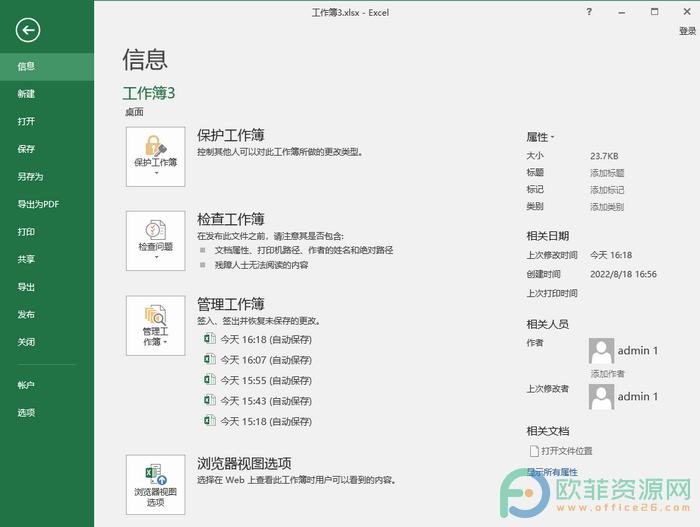Choose 关闭 to close the workbook
The image size is (700, 527).
(x=47, y=342)
